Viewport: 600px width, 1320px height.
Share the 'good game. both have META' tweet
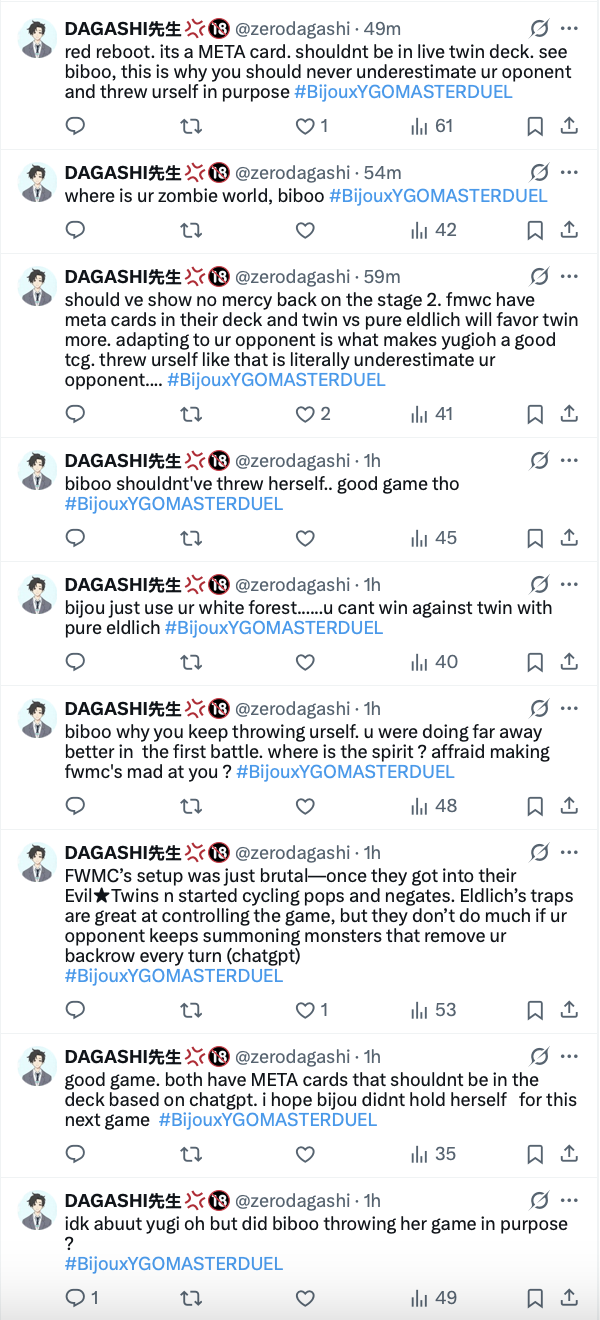pyautogui.click(x=569, y=1154)
